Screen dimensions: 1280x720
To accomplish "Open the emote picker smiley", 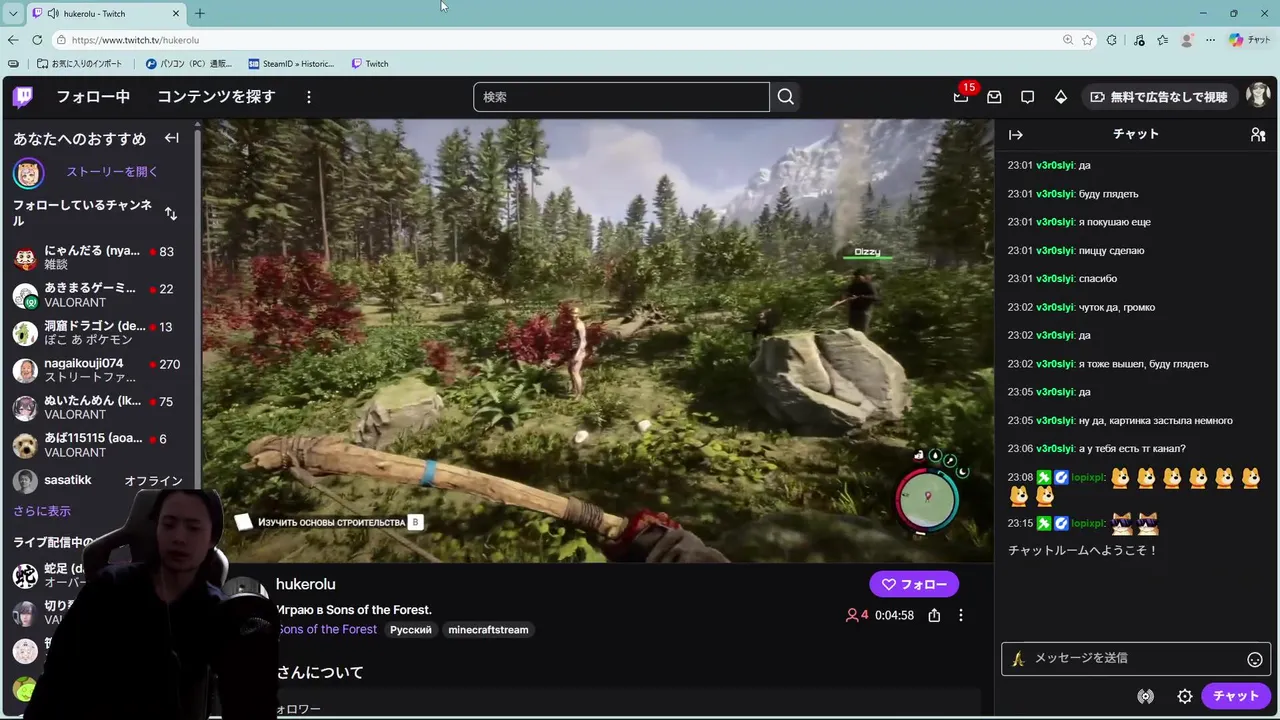I will click(x=1255, y=659).
